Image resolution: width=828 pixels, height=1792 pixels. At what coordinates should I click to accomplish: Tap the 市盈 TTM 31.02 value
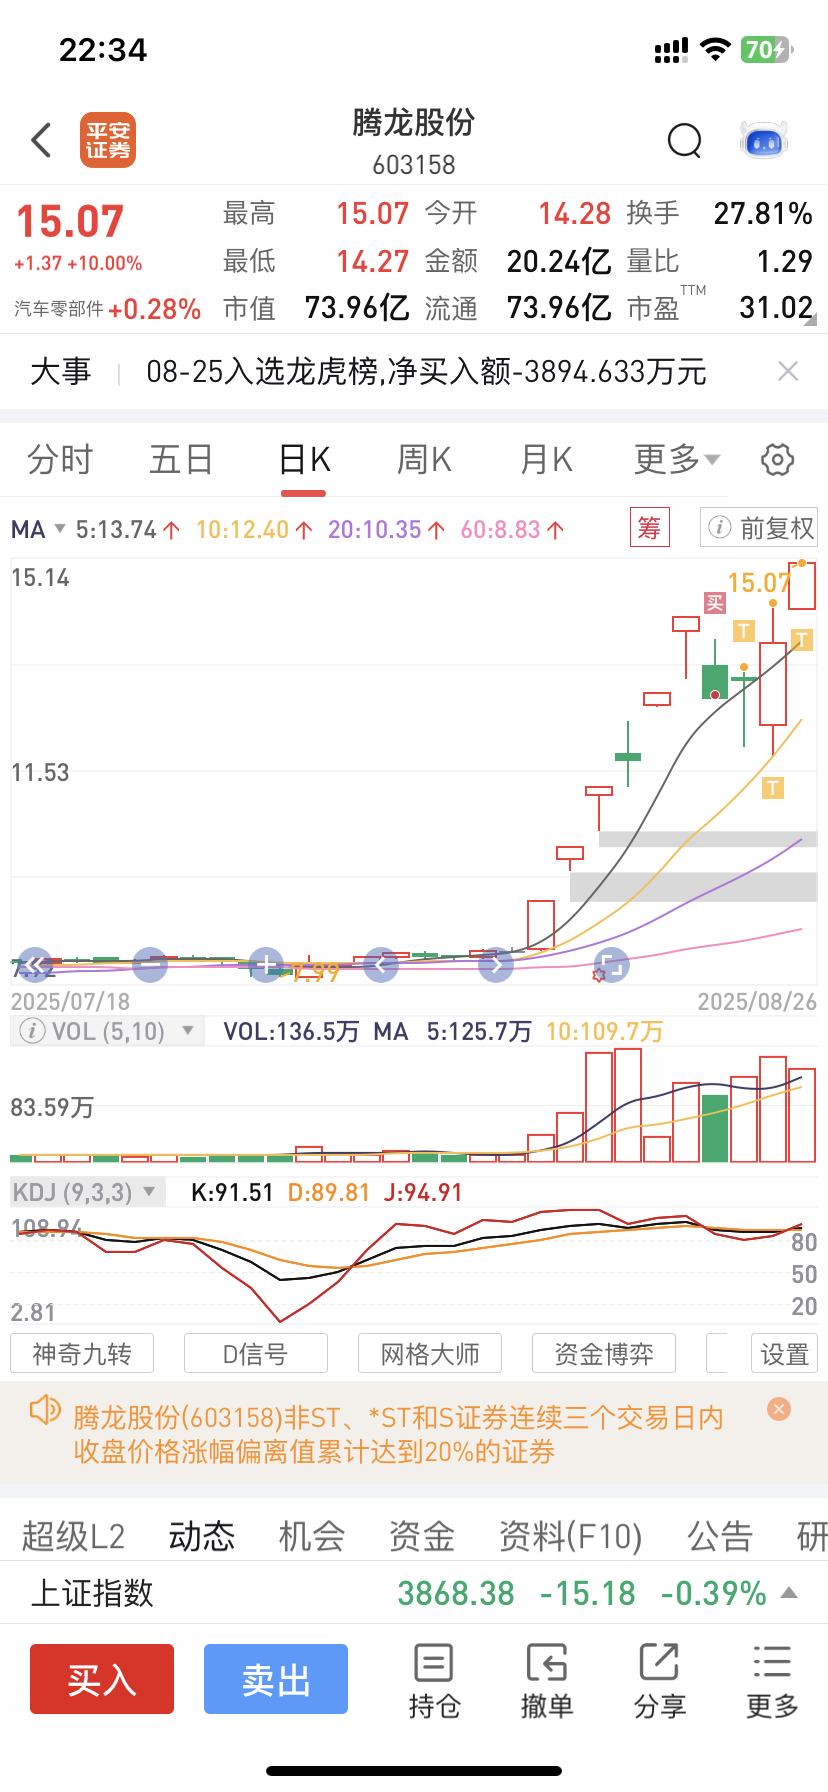coord(776,308)
